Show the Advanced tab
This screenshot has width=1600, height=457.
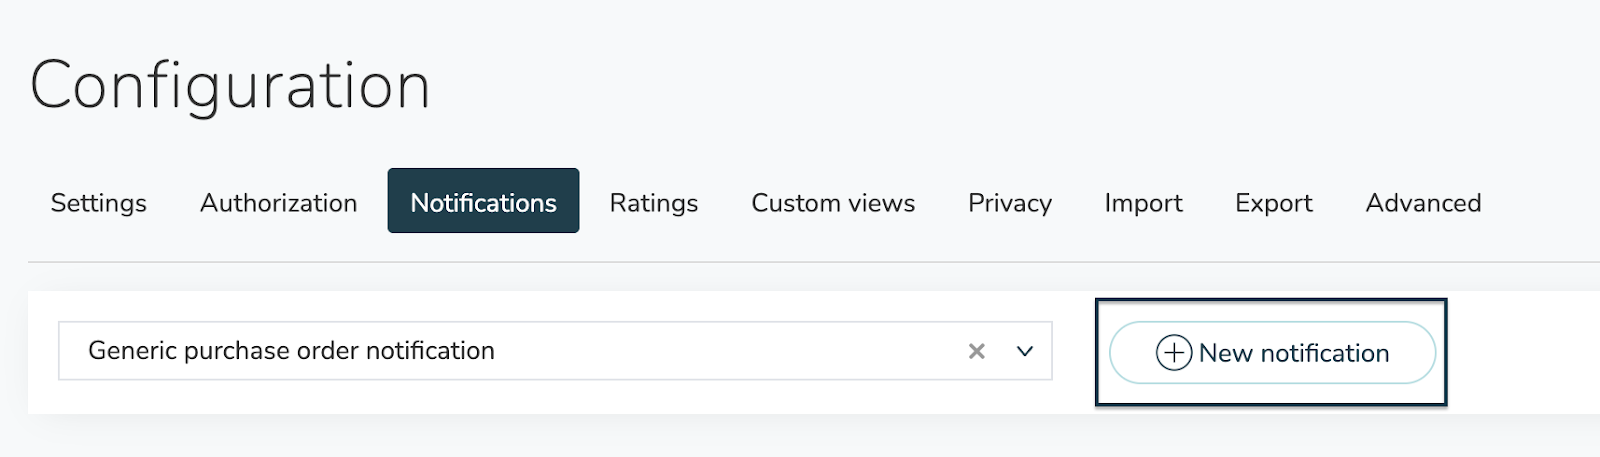pyautogui.click(x=1423, y=203)
